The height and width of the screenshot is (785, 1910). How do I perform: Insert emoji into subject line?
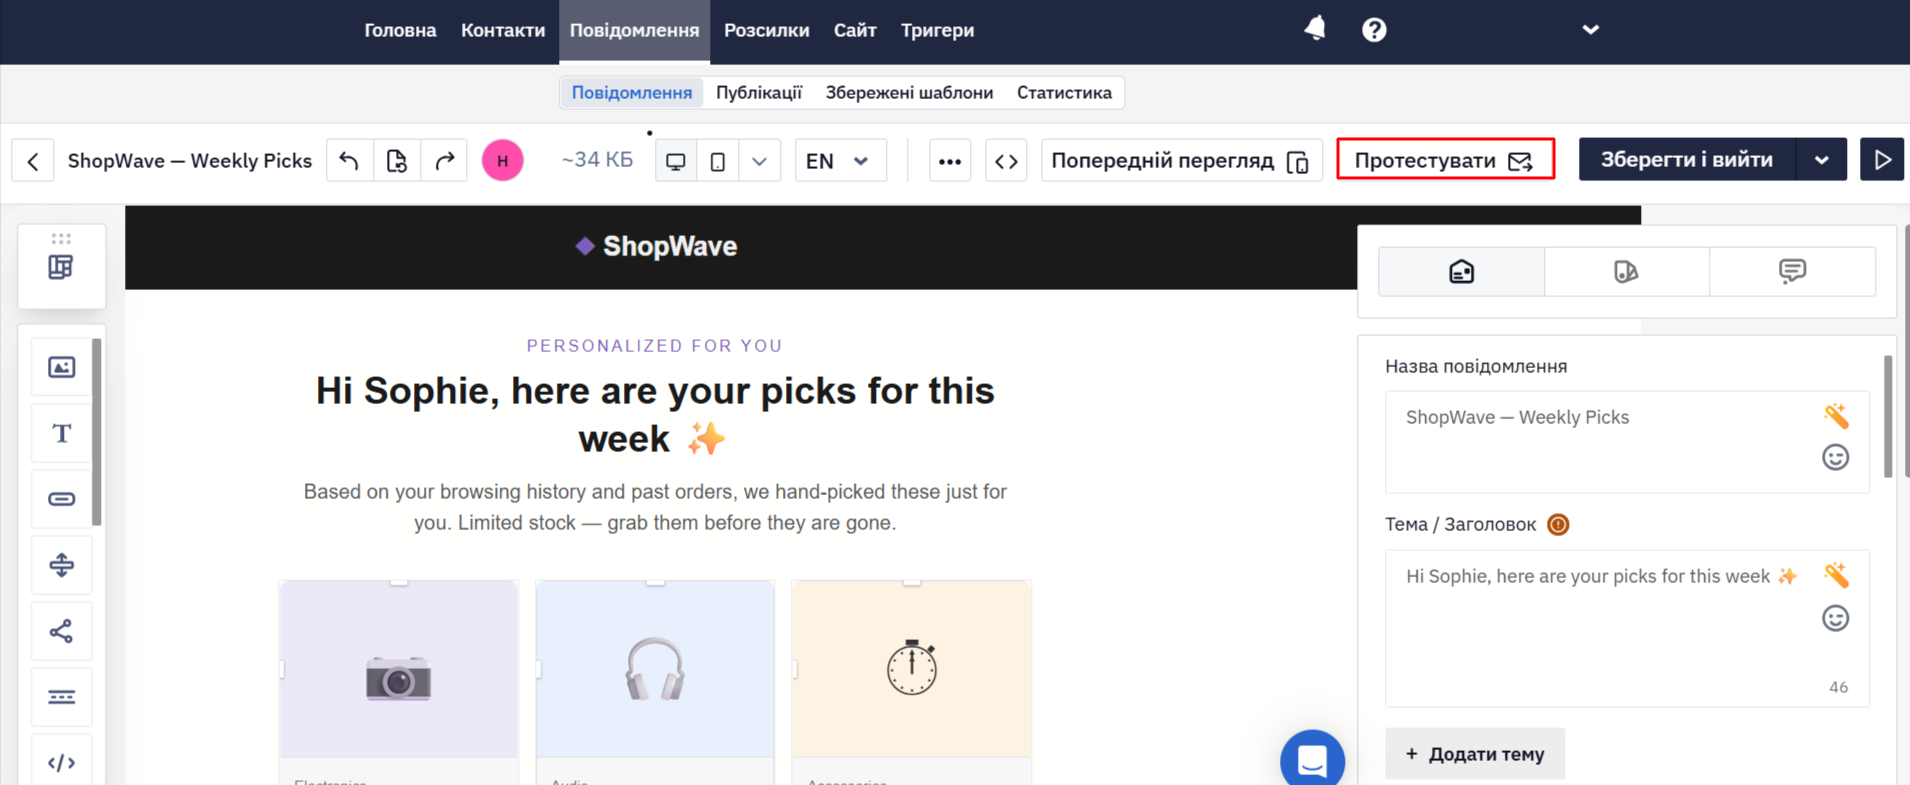(1836, 618)
